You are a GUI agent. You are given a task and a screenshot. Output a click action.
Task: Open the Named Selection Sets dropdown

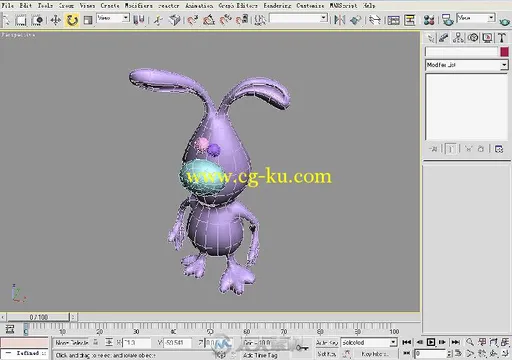[298, 18]
